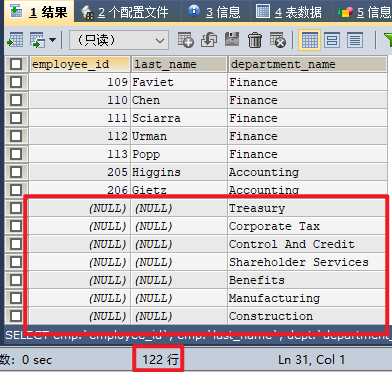392x372 pixels.
Task: Click the export result set icon
Action: point(15,41)
